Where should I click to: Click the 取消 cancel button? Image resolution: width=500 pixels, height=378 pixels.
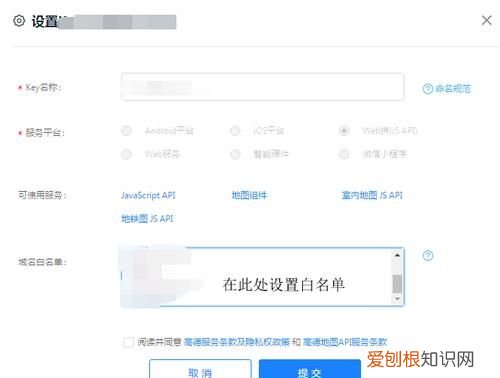pyautogui.click(x=200, y=369)
